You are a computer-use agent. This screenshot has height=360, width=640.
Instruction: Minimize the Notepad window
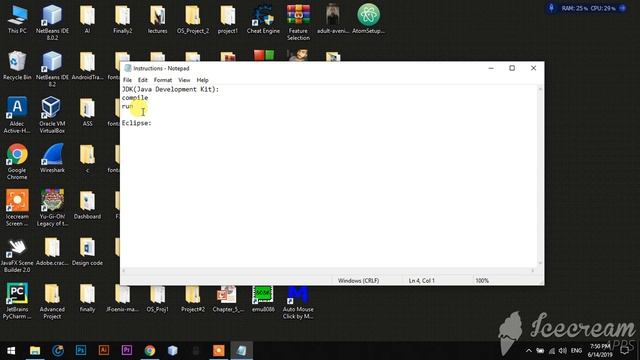(491, 68)
